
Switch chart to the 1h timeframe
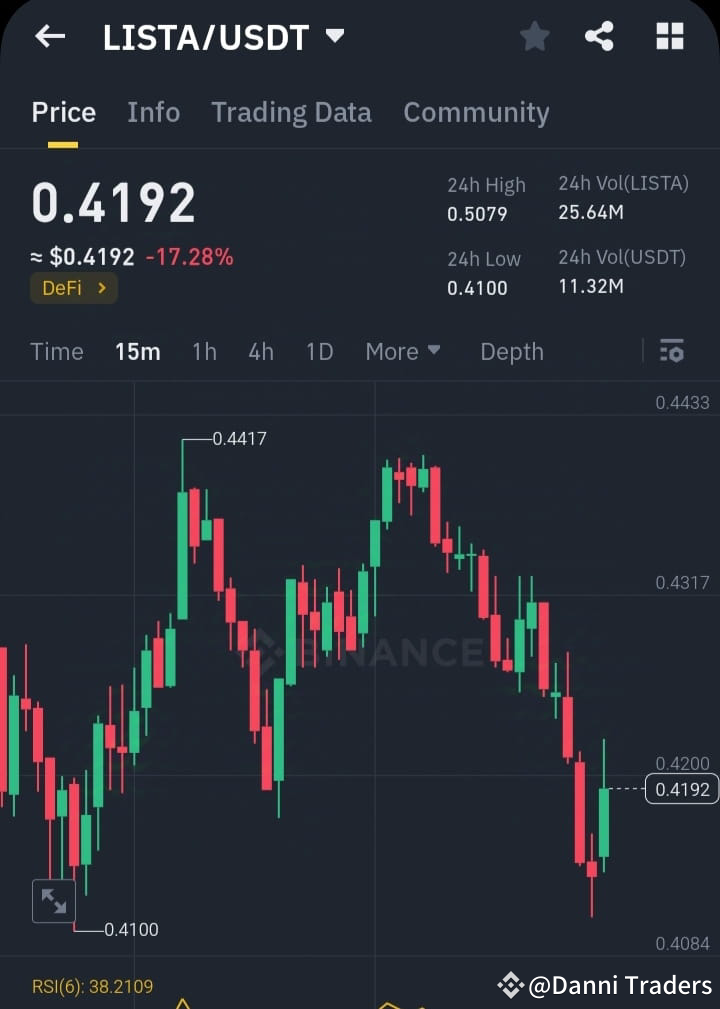point(204,351)
